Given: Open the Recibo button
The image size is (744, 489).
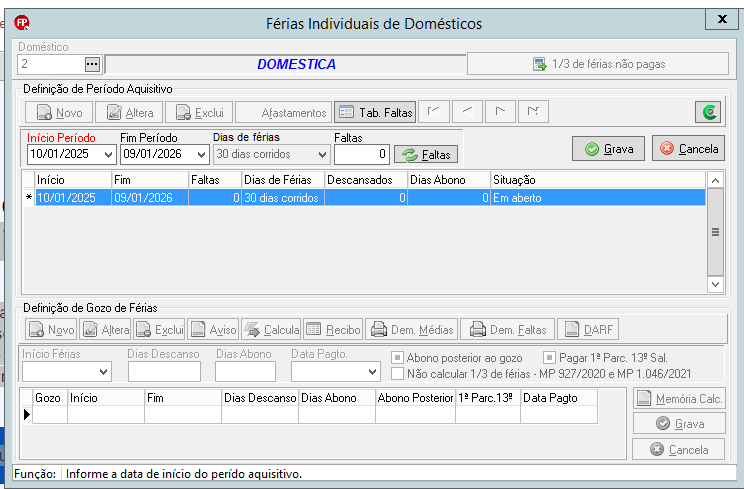Looking at the screenshot, I should click(x=333, y=330).
